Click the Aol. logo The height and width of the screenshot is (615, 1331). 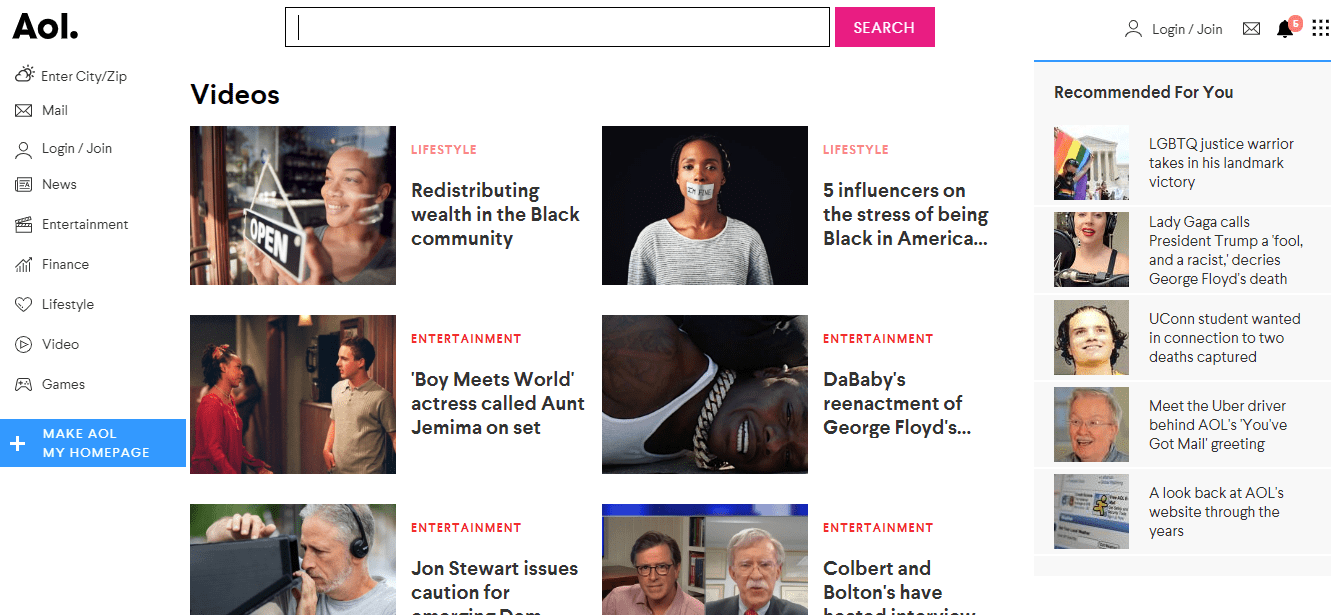point(45,27)
